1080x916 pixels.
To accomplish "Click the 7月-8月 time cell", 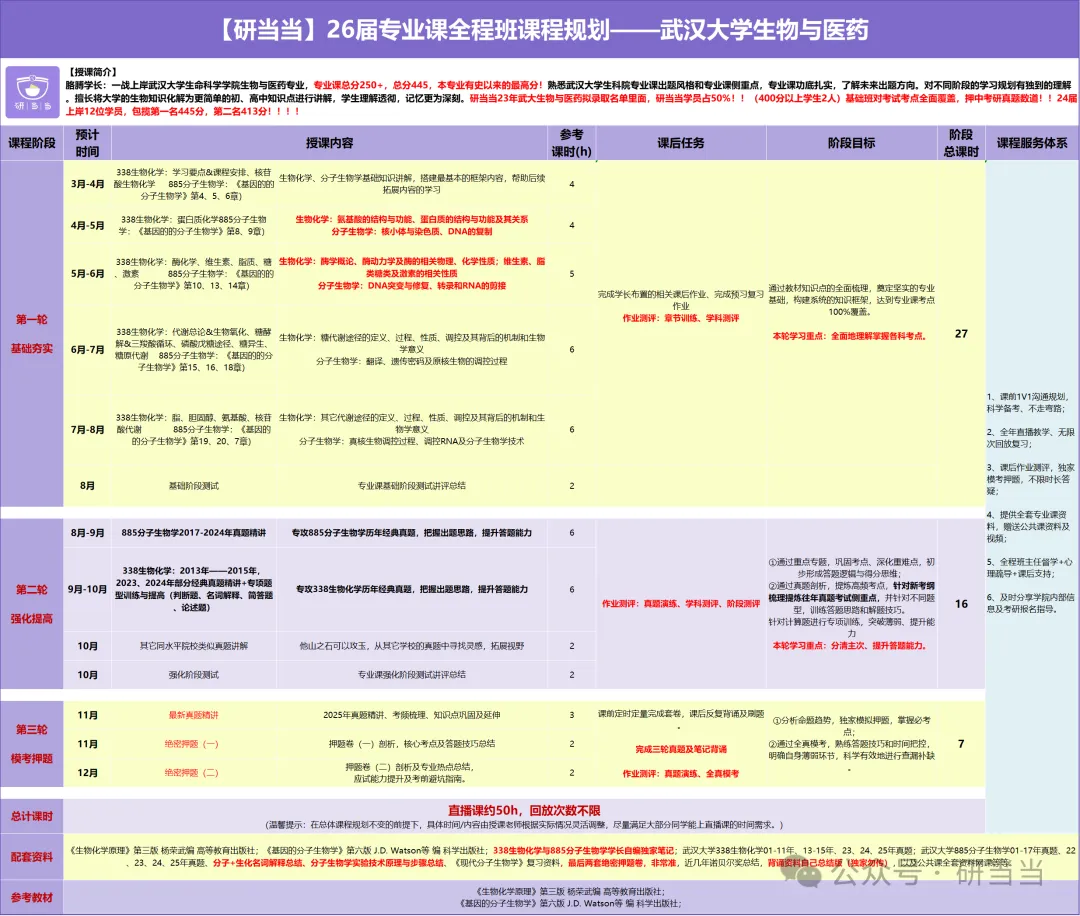I will [x=87, y=429].
